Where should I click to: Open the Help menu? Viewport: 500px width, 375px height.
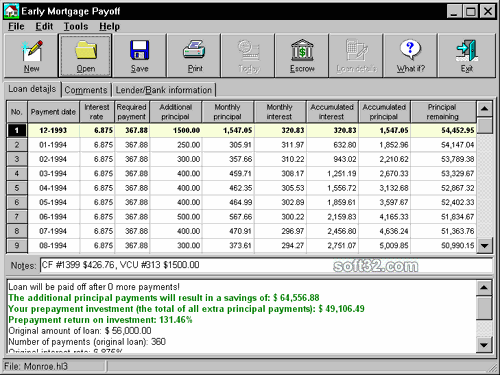point(109,26)
